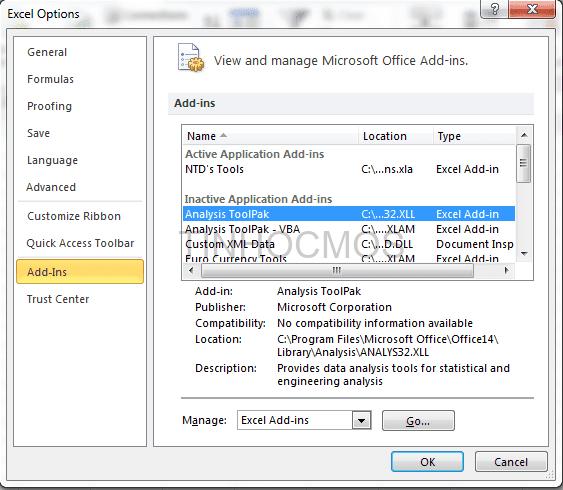Click the horizontal scroll right arrow

(507, 270)
